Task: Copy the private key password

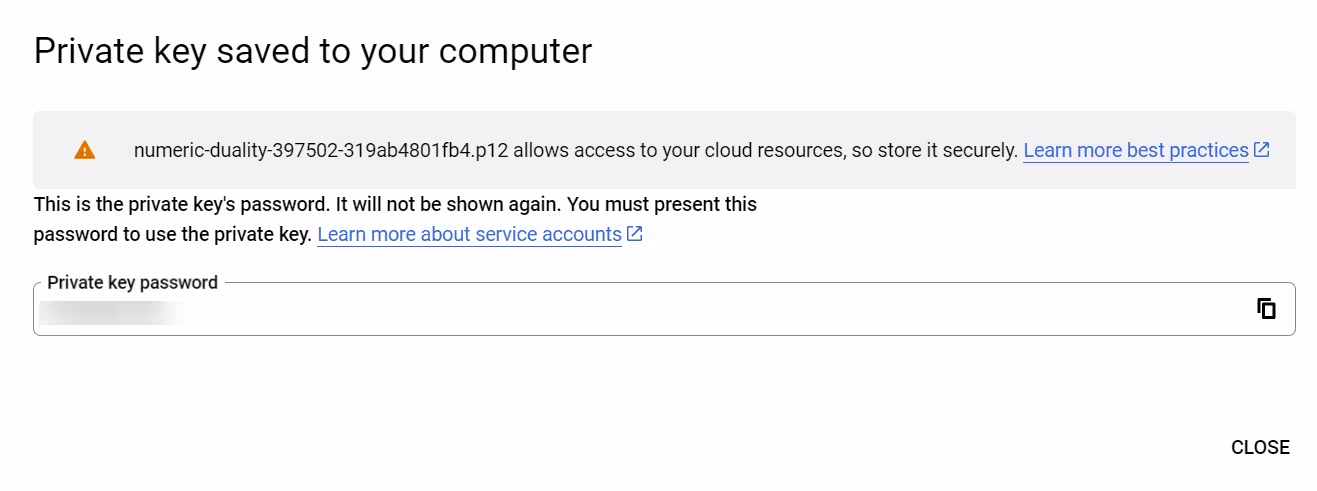Action: (x=1266, y=309)
